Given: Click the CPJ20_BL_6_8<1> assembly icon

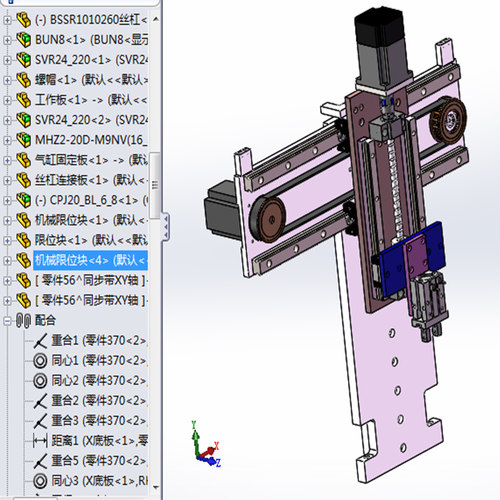Looking at the screenshot, I should pos(23,200).
